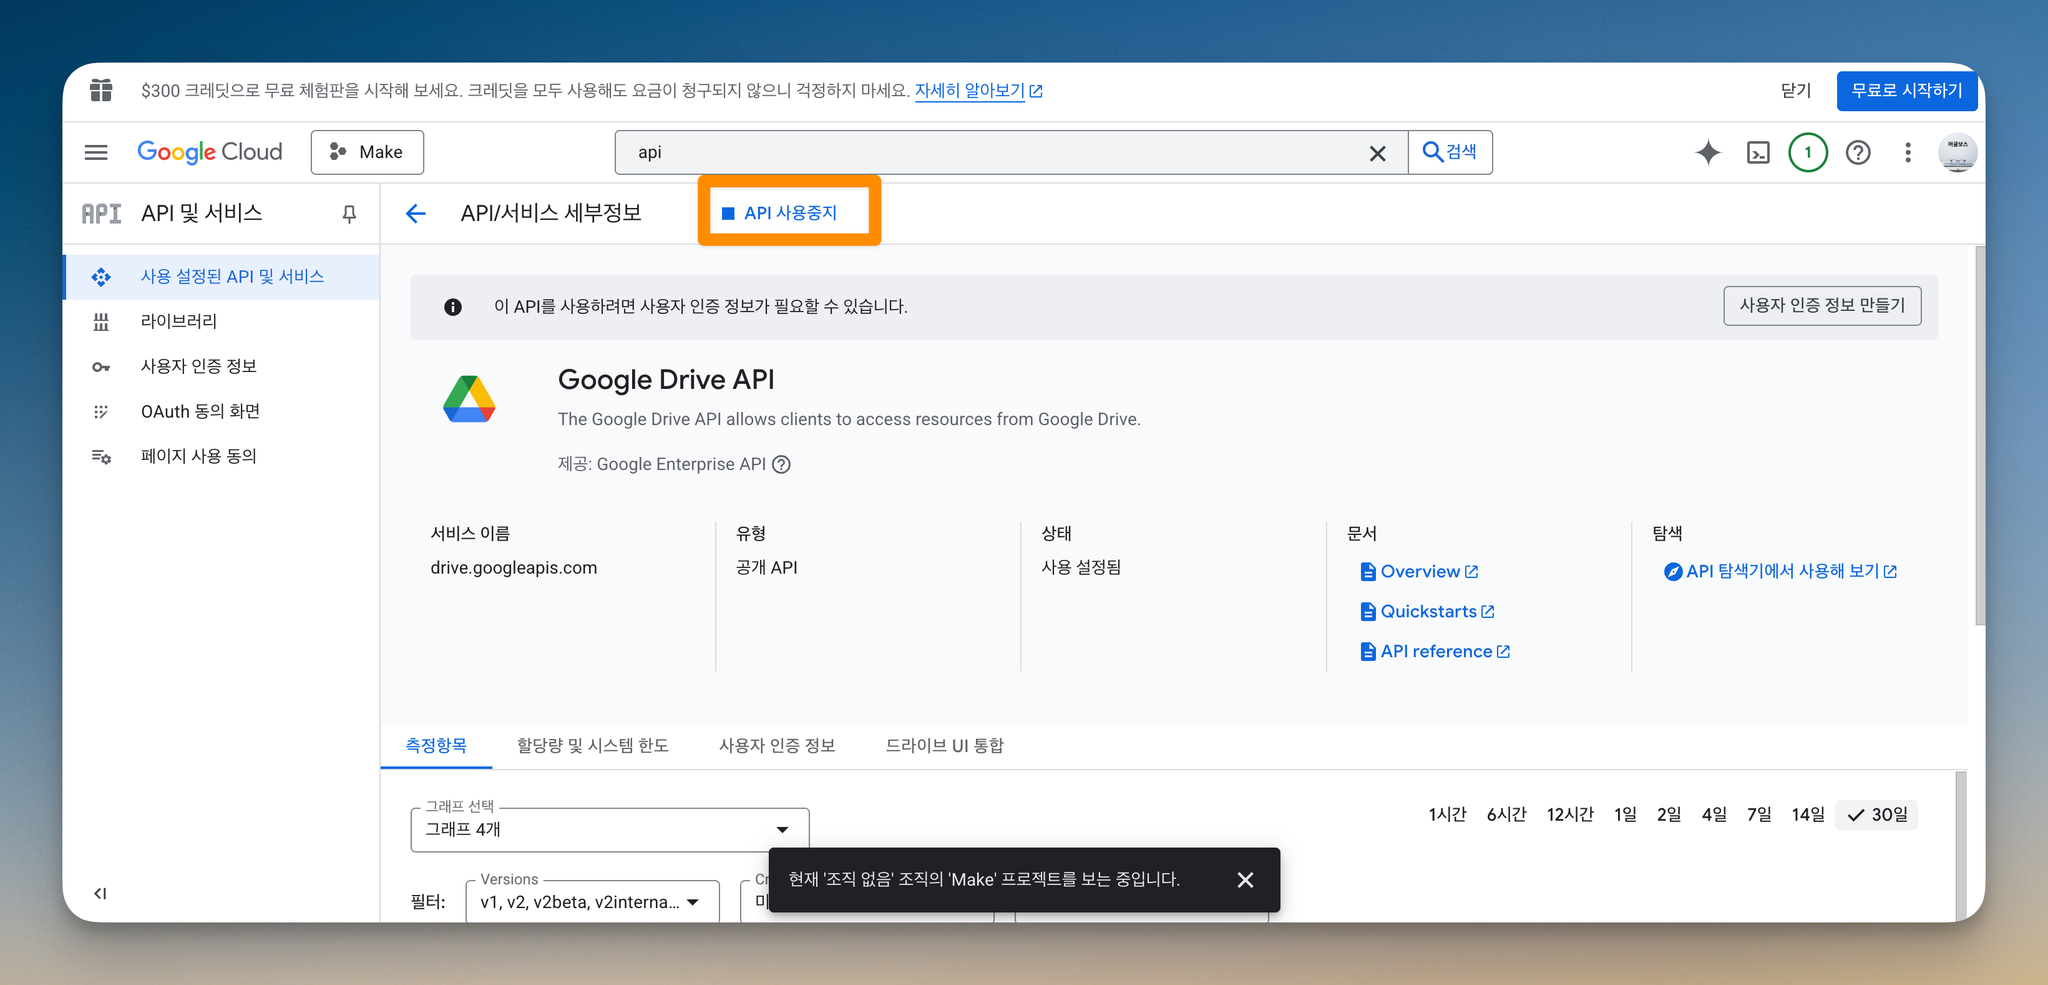Expand the 그래프 4개 dropdown
2048x985 pixels.
point(609,829)
